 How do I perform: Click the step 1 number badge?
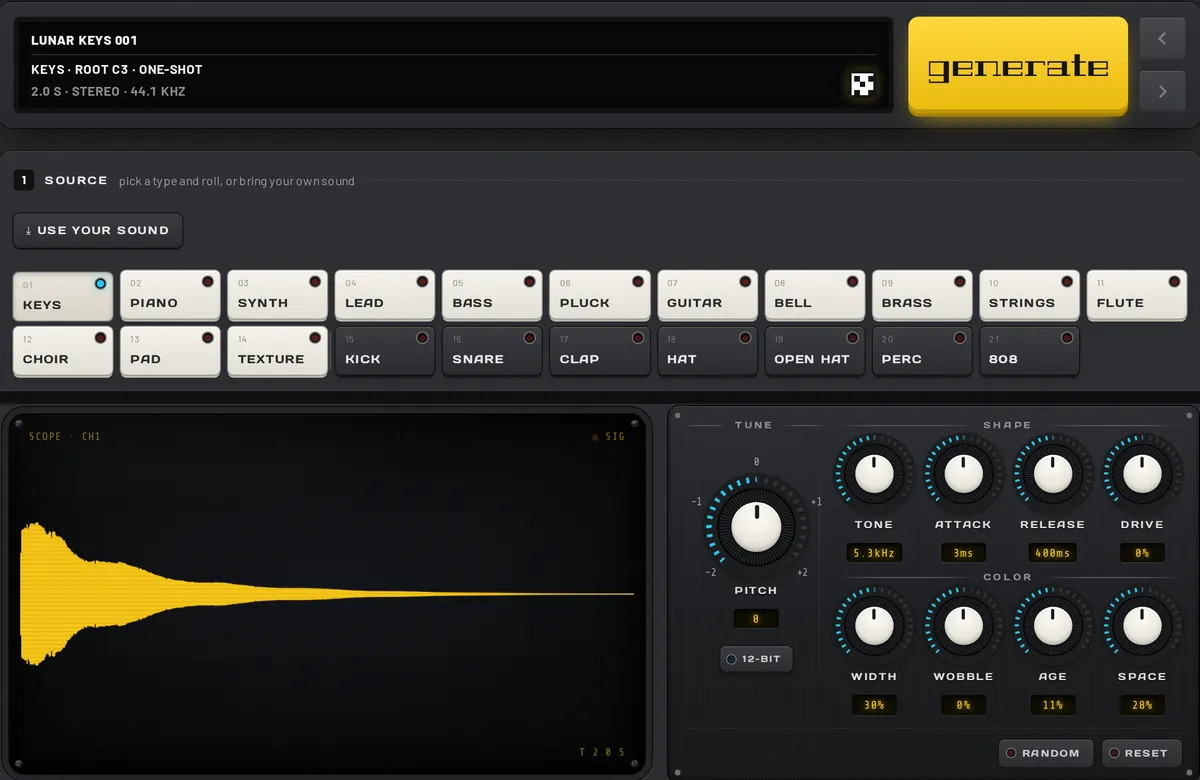click(x=24, y=180)
